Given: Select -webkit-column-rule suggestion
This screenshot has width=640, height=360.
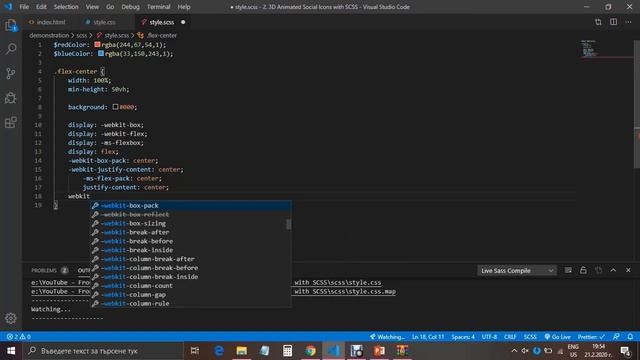Looking at the screenshot, I should point(191,304).
